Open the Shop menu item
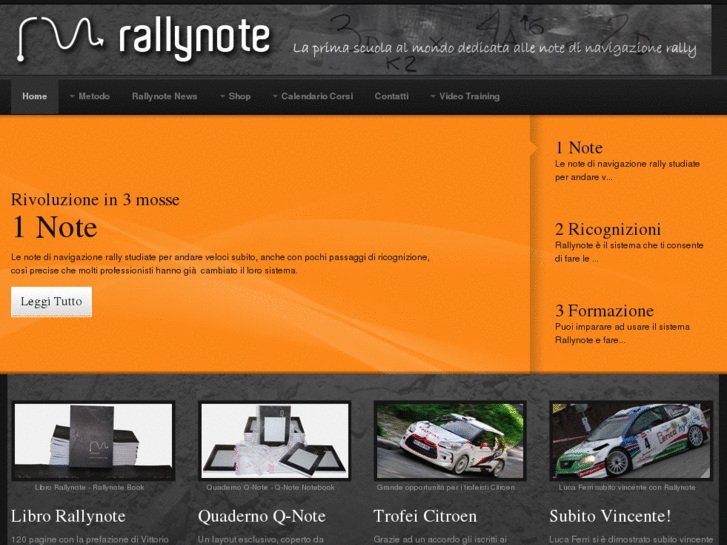The height and width of the screenshot is (545, 727). [239, 96]
